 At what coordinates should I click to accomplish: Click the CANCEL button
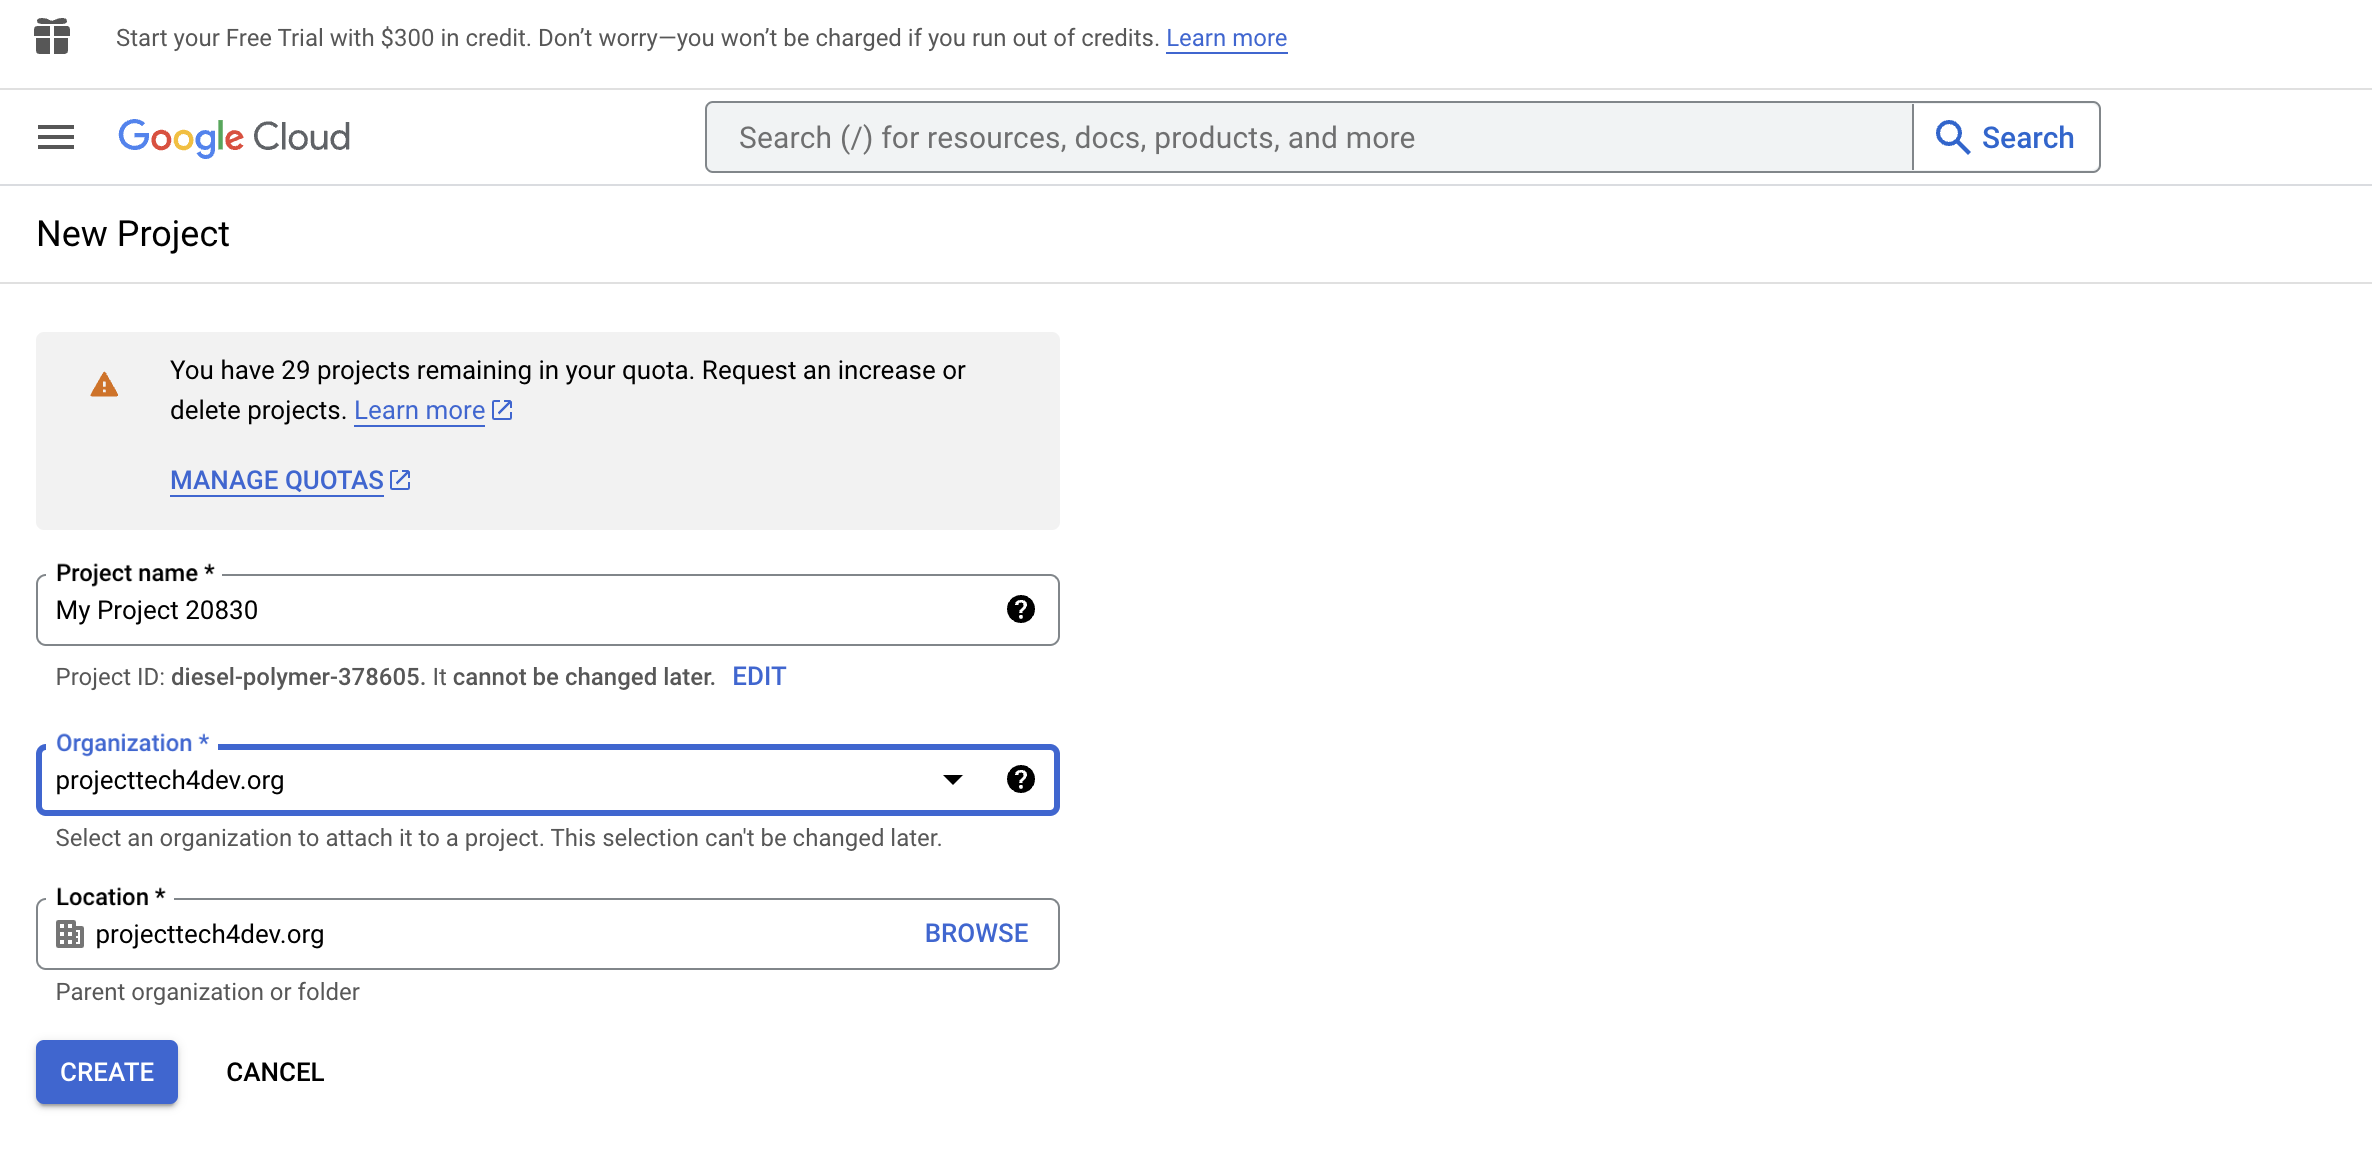tap(275, 1072)
